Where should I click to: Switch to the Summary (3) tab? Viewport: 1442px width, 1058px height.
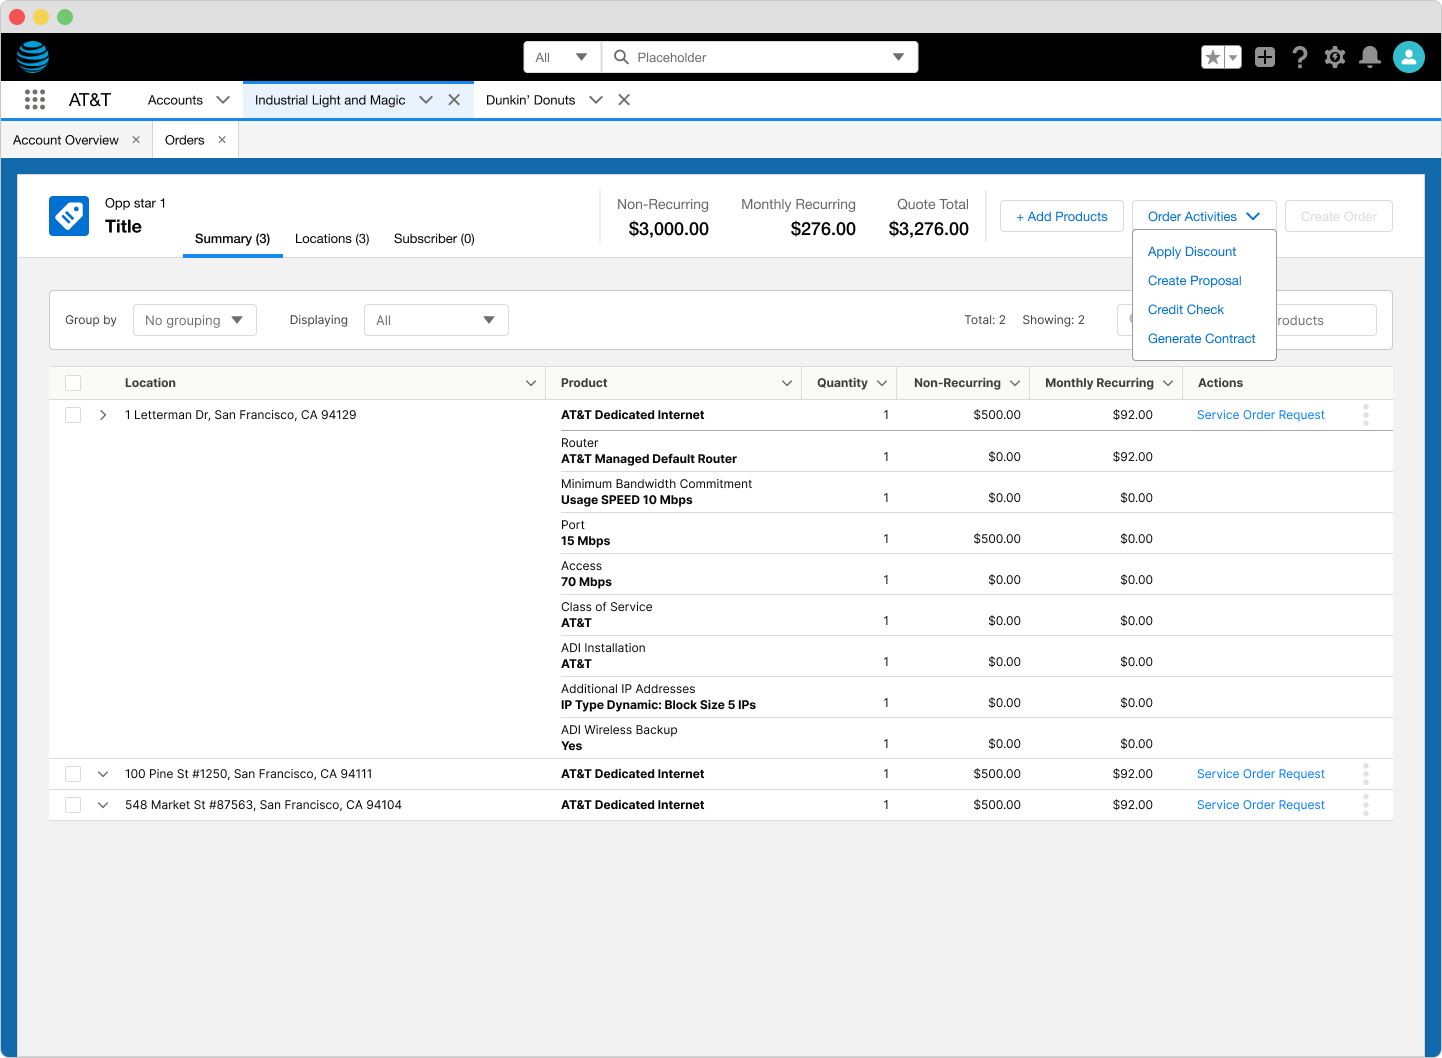click(x=233, y=239)
